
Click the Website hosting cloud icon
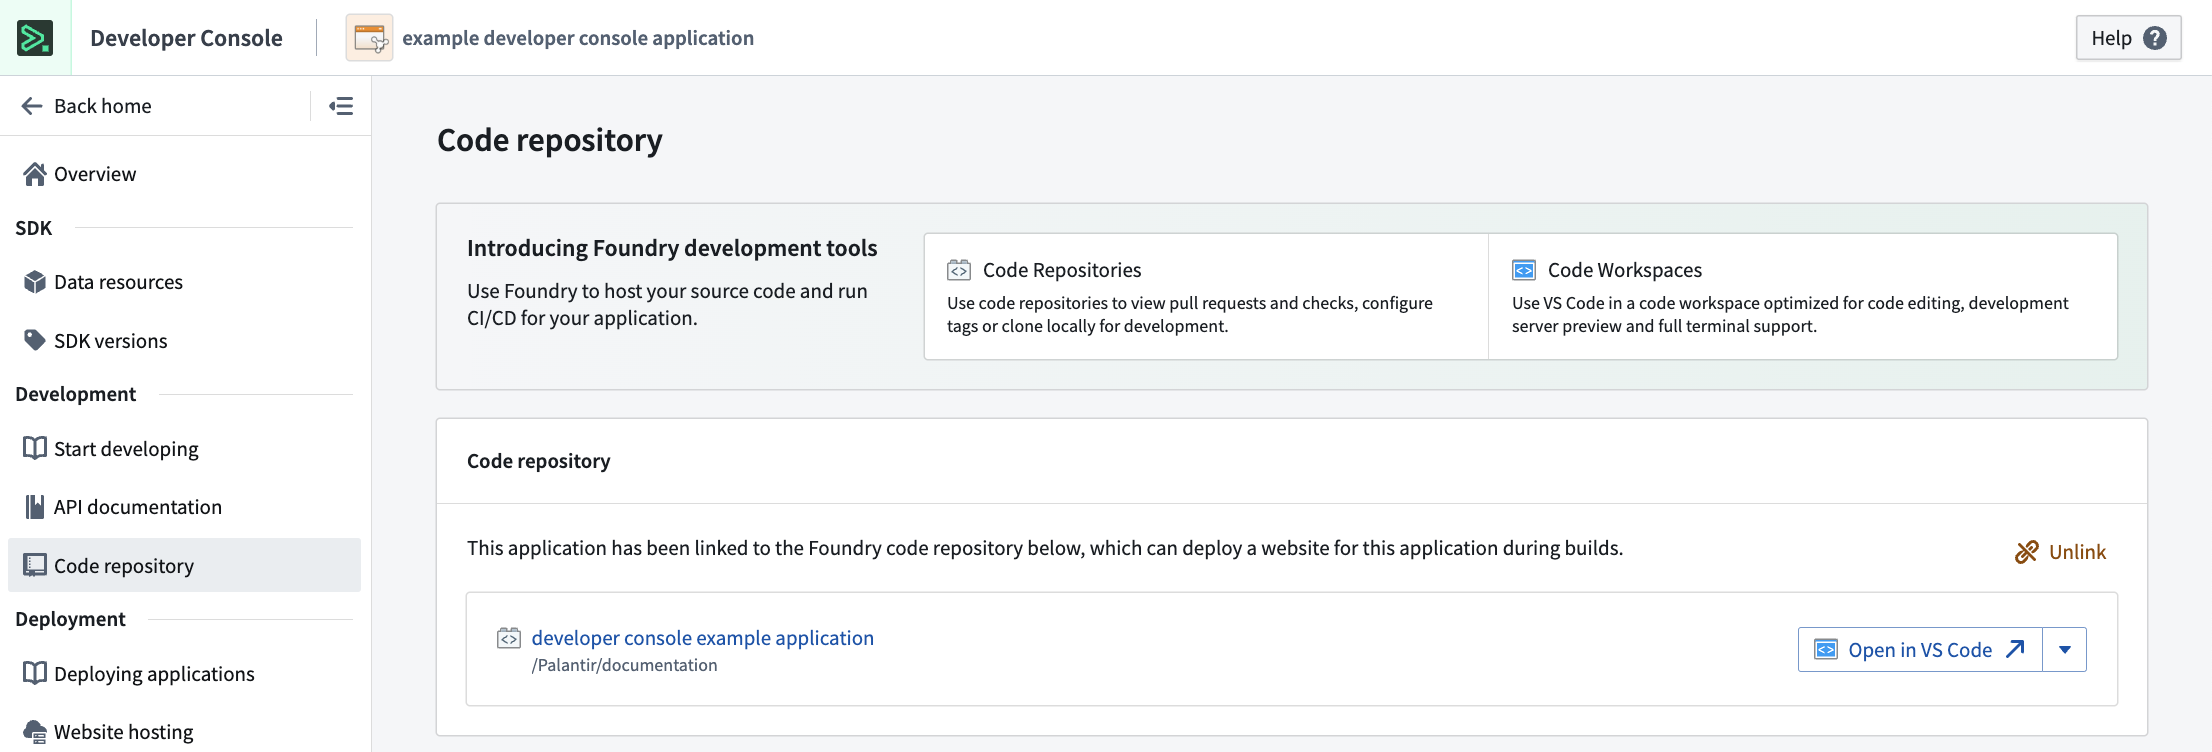point(35,732)
